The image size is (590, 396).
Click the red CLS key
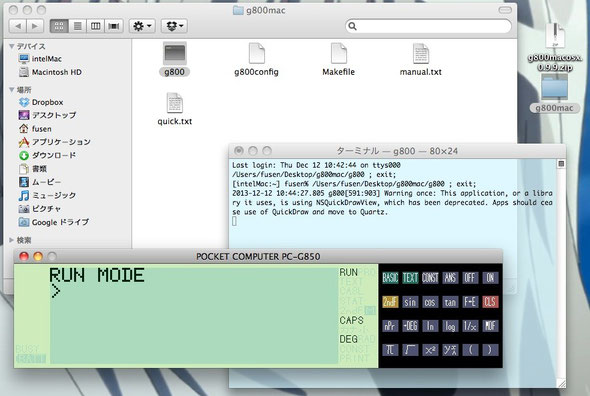point(490,302)
